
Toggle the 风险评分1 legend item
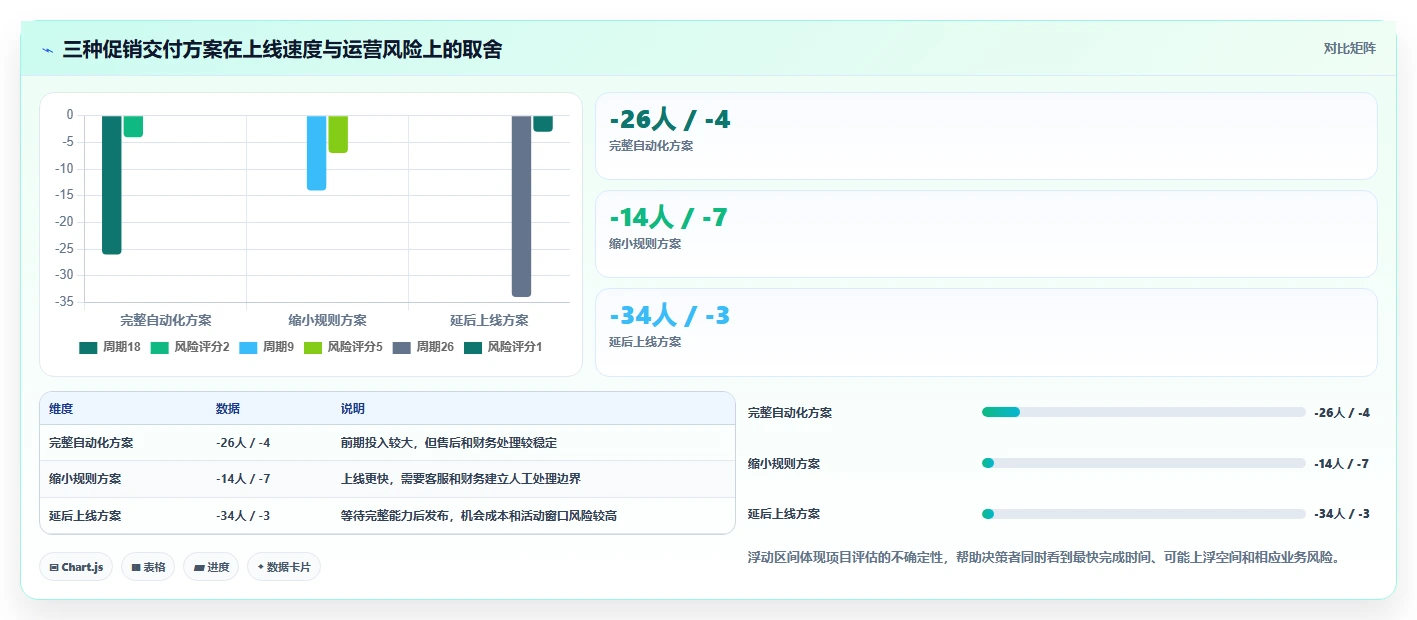pyautogui.click(x=503, y=347)
